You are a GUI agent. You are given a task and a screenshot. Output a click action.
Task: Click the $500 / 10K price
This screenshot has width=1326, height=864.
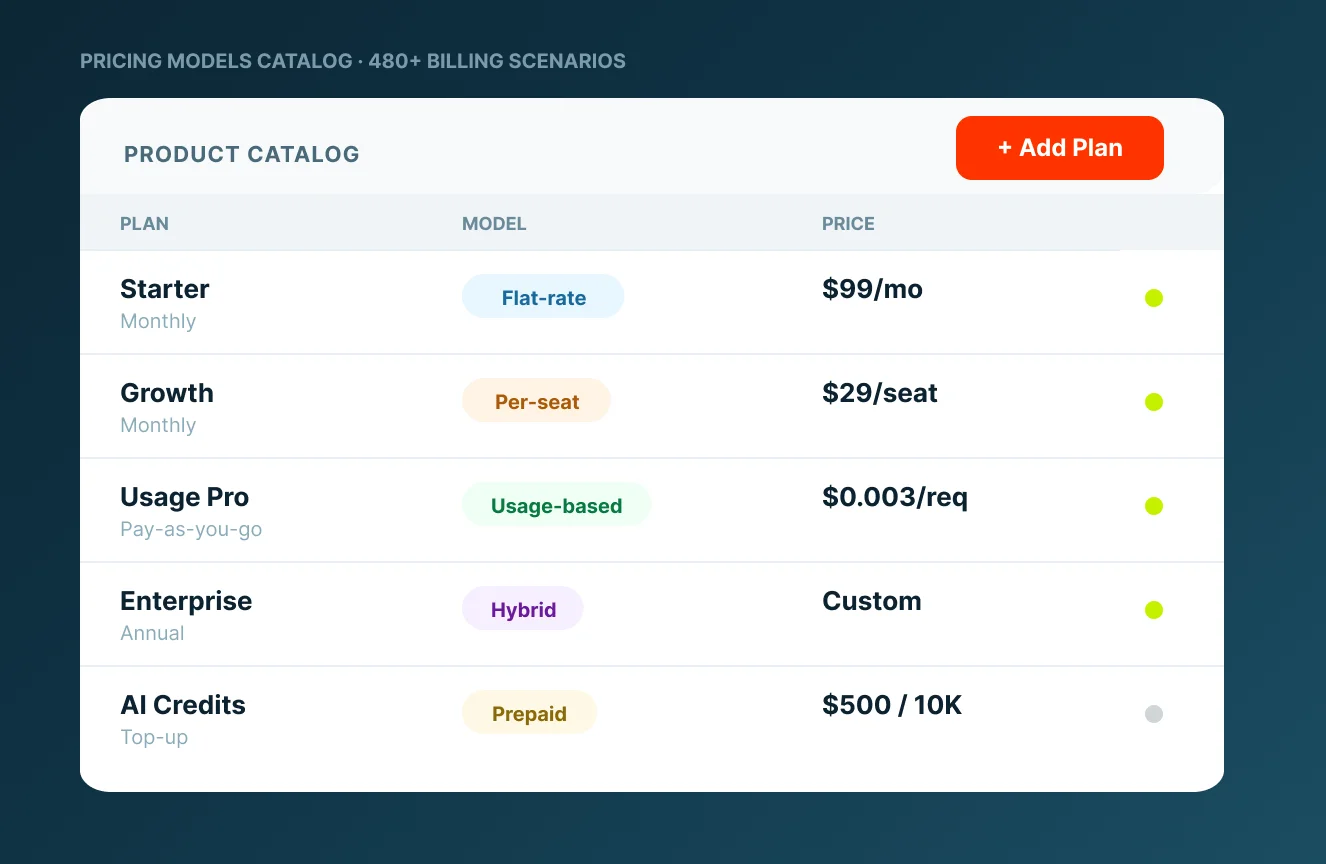click(x=892, y=705)
